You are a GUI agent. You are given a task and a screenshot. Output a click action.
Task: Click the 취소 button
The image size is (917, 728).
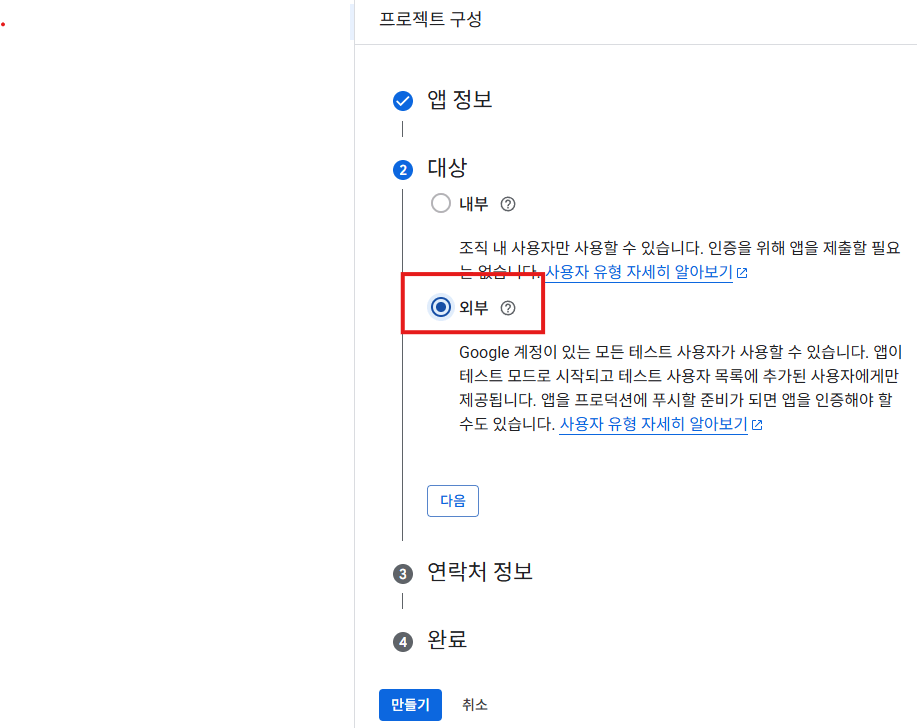pos(474,705)
